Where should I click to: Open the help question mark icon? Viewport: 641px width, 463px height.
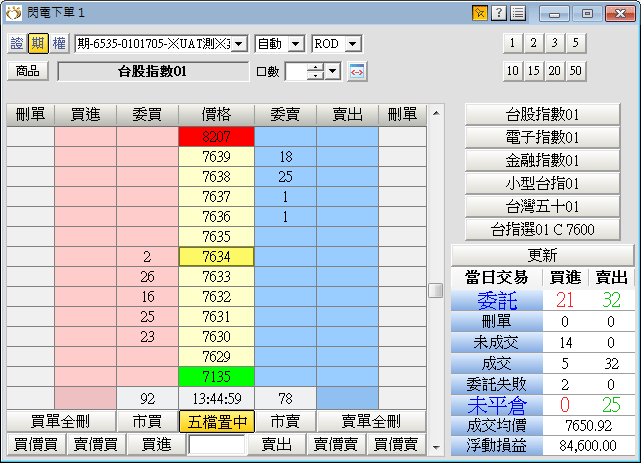(499, 13)
